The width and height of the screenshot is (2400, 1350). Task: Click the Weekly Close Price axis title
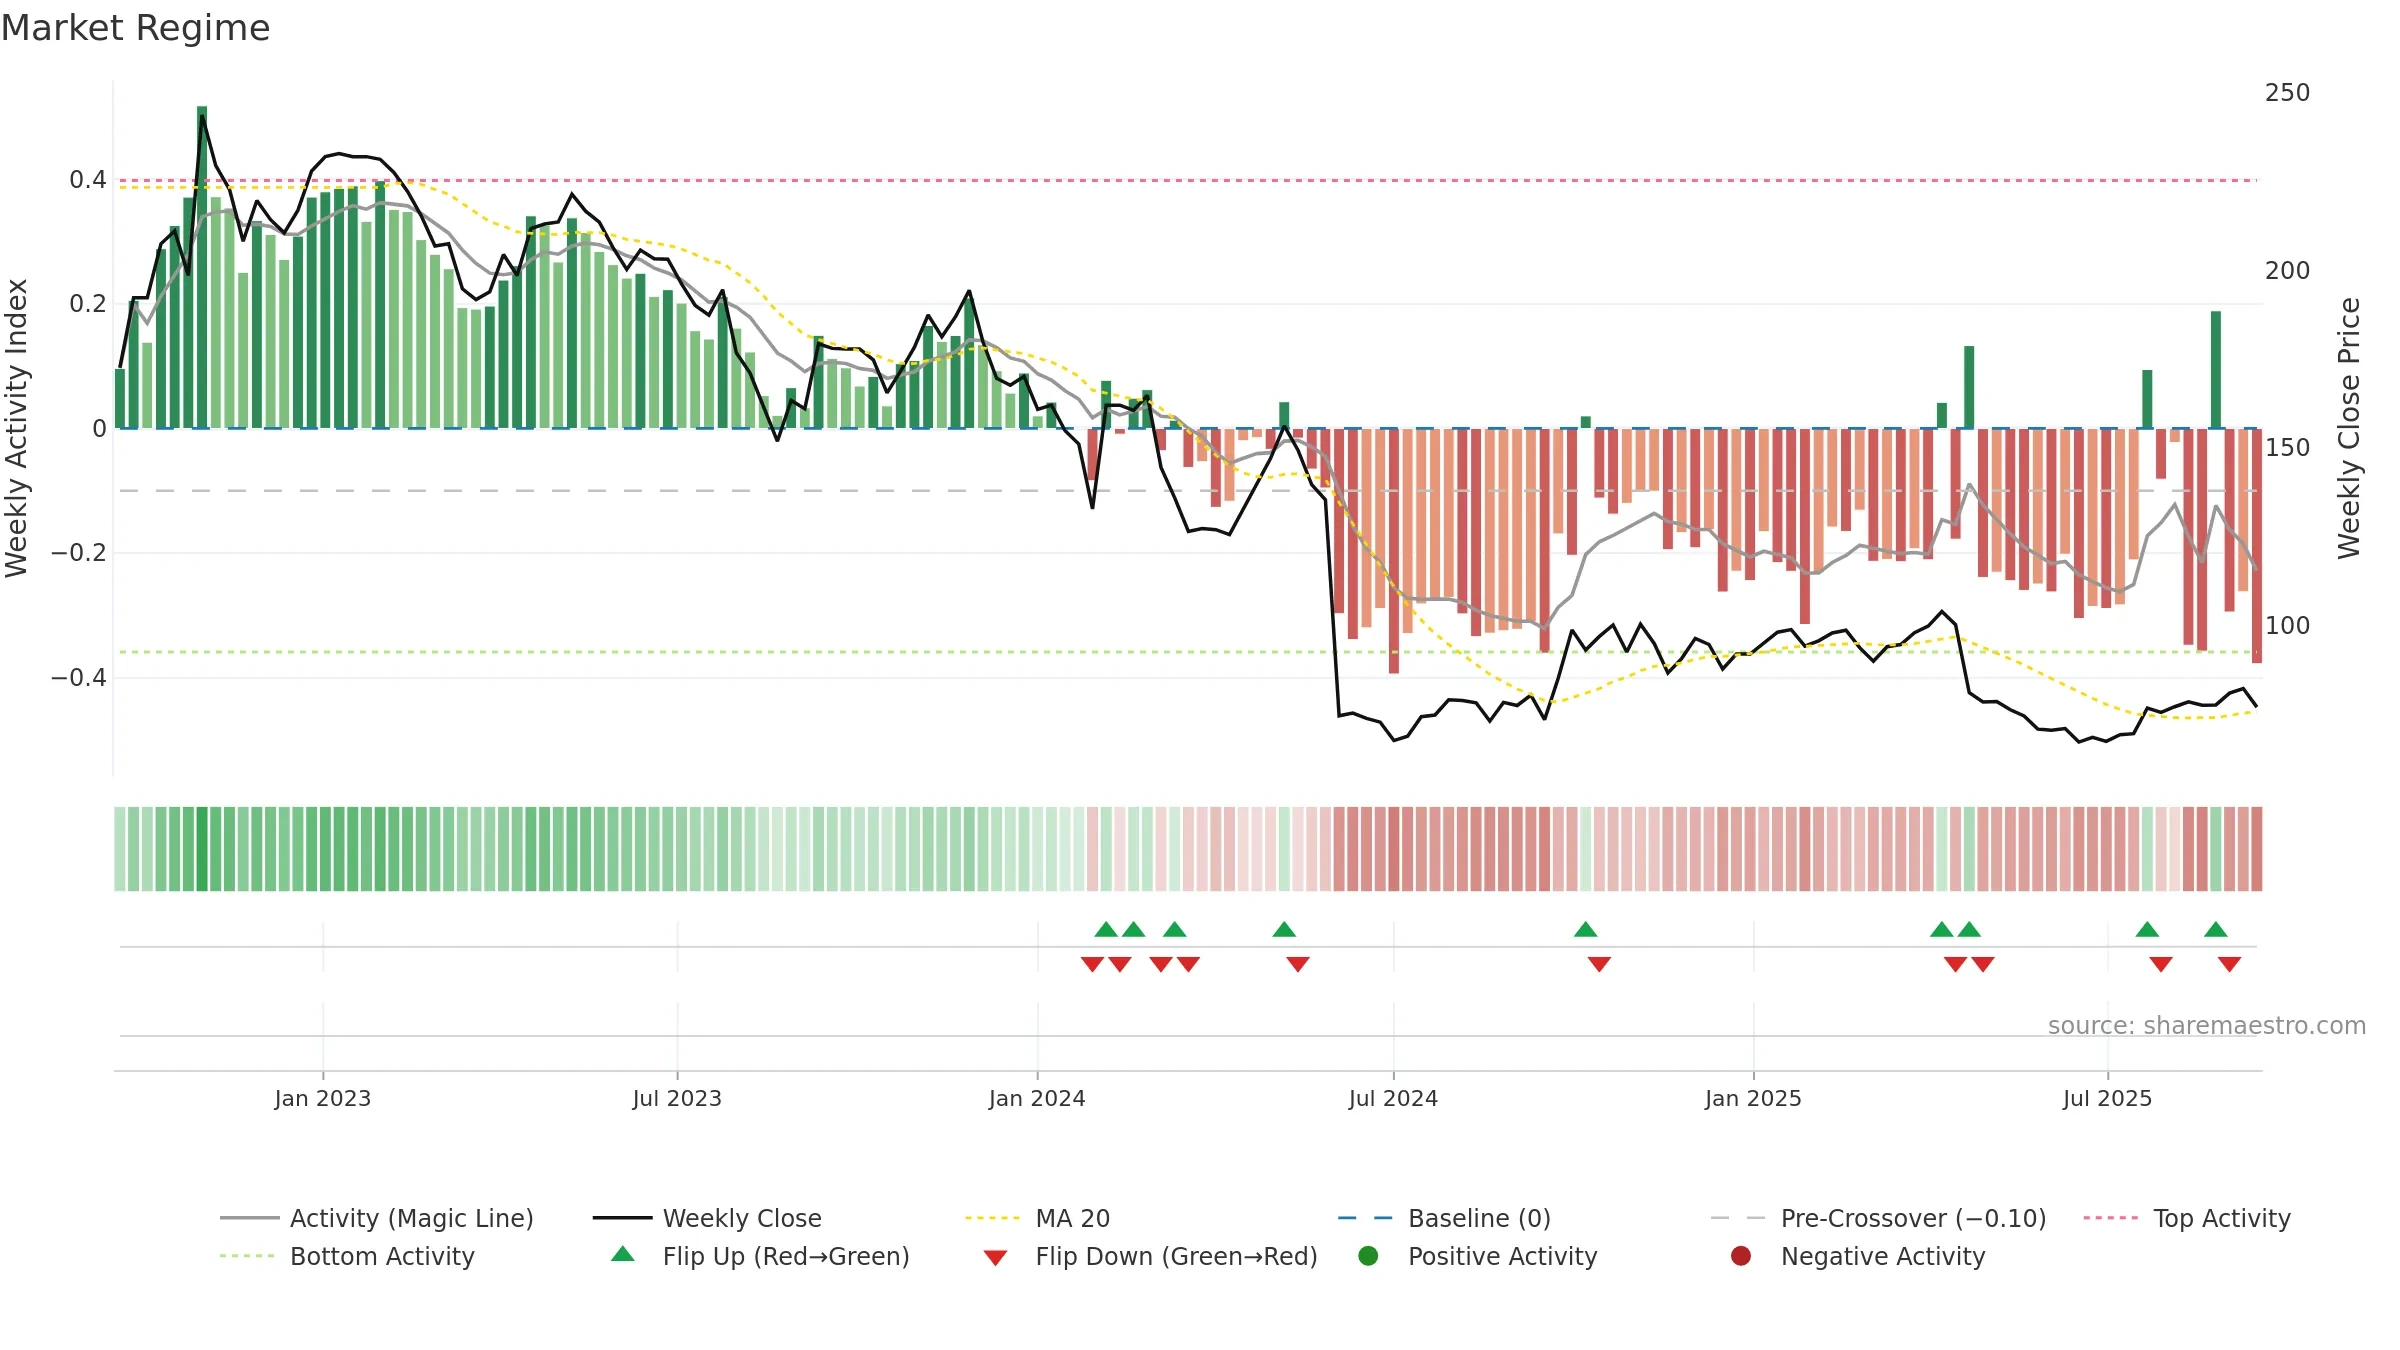[x=2349, y=428]
